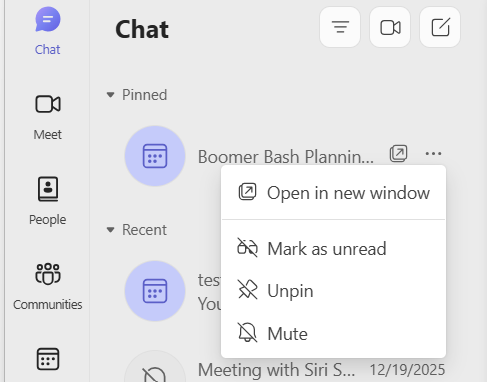
Task: Open the Calendar icon in sidebar
Action: (x=48, y=359)
